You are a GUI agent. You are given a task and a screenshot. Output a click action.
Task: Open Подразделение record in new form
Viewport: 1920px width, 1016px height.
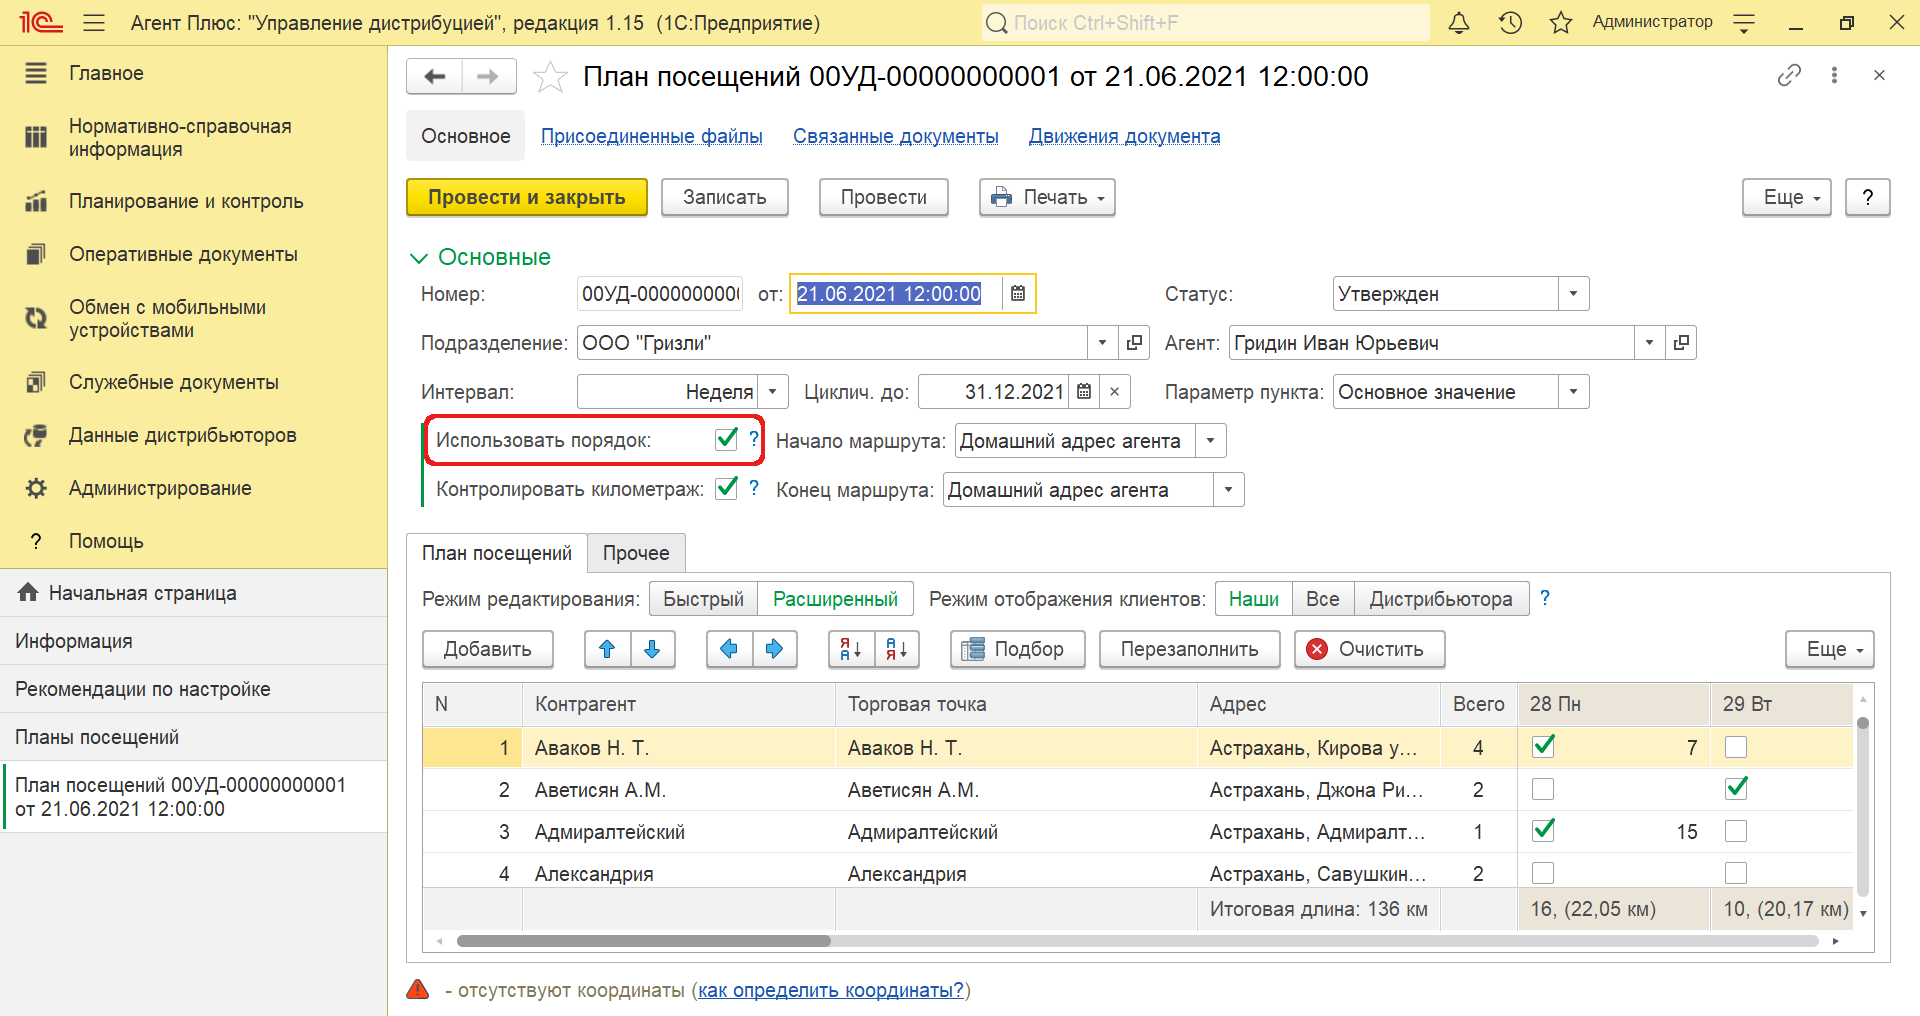1134,343
